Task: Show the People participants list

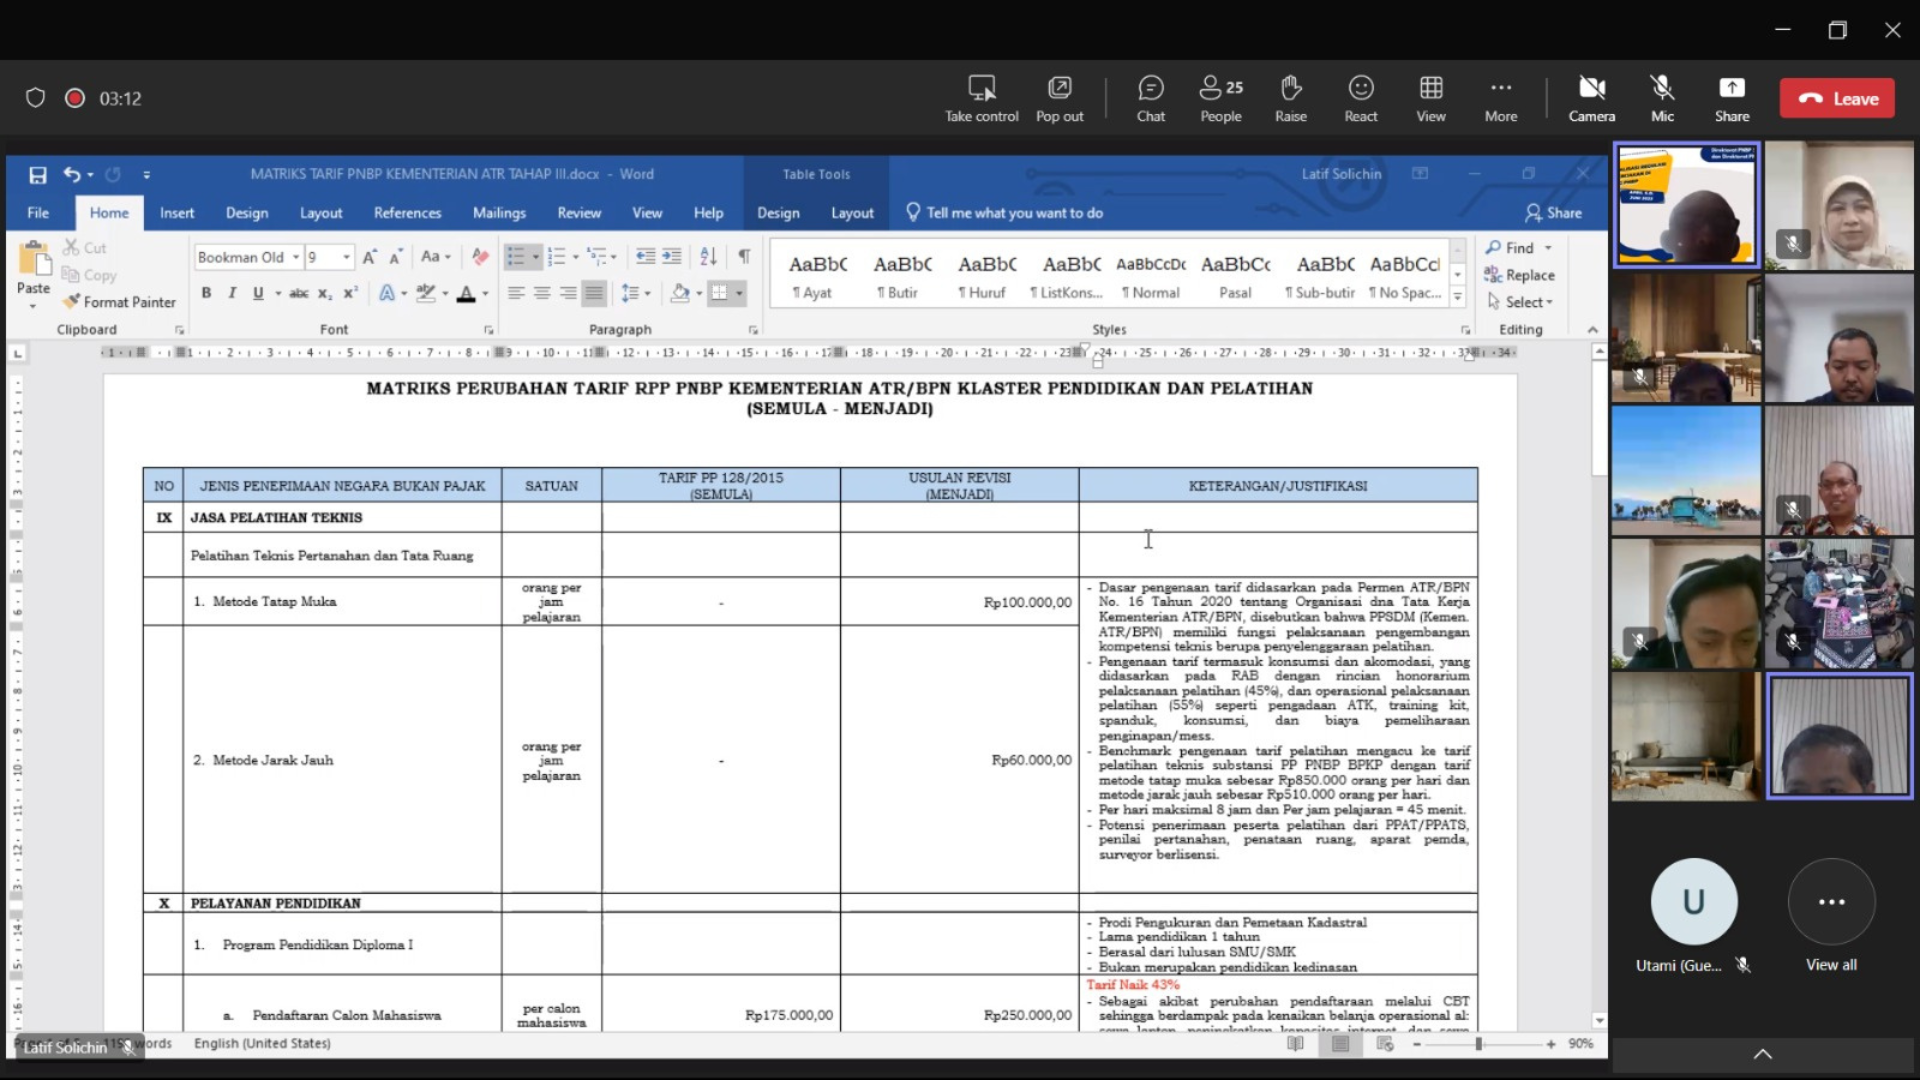Action: pyautogui.click(x=1220, y=99)
